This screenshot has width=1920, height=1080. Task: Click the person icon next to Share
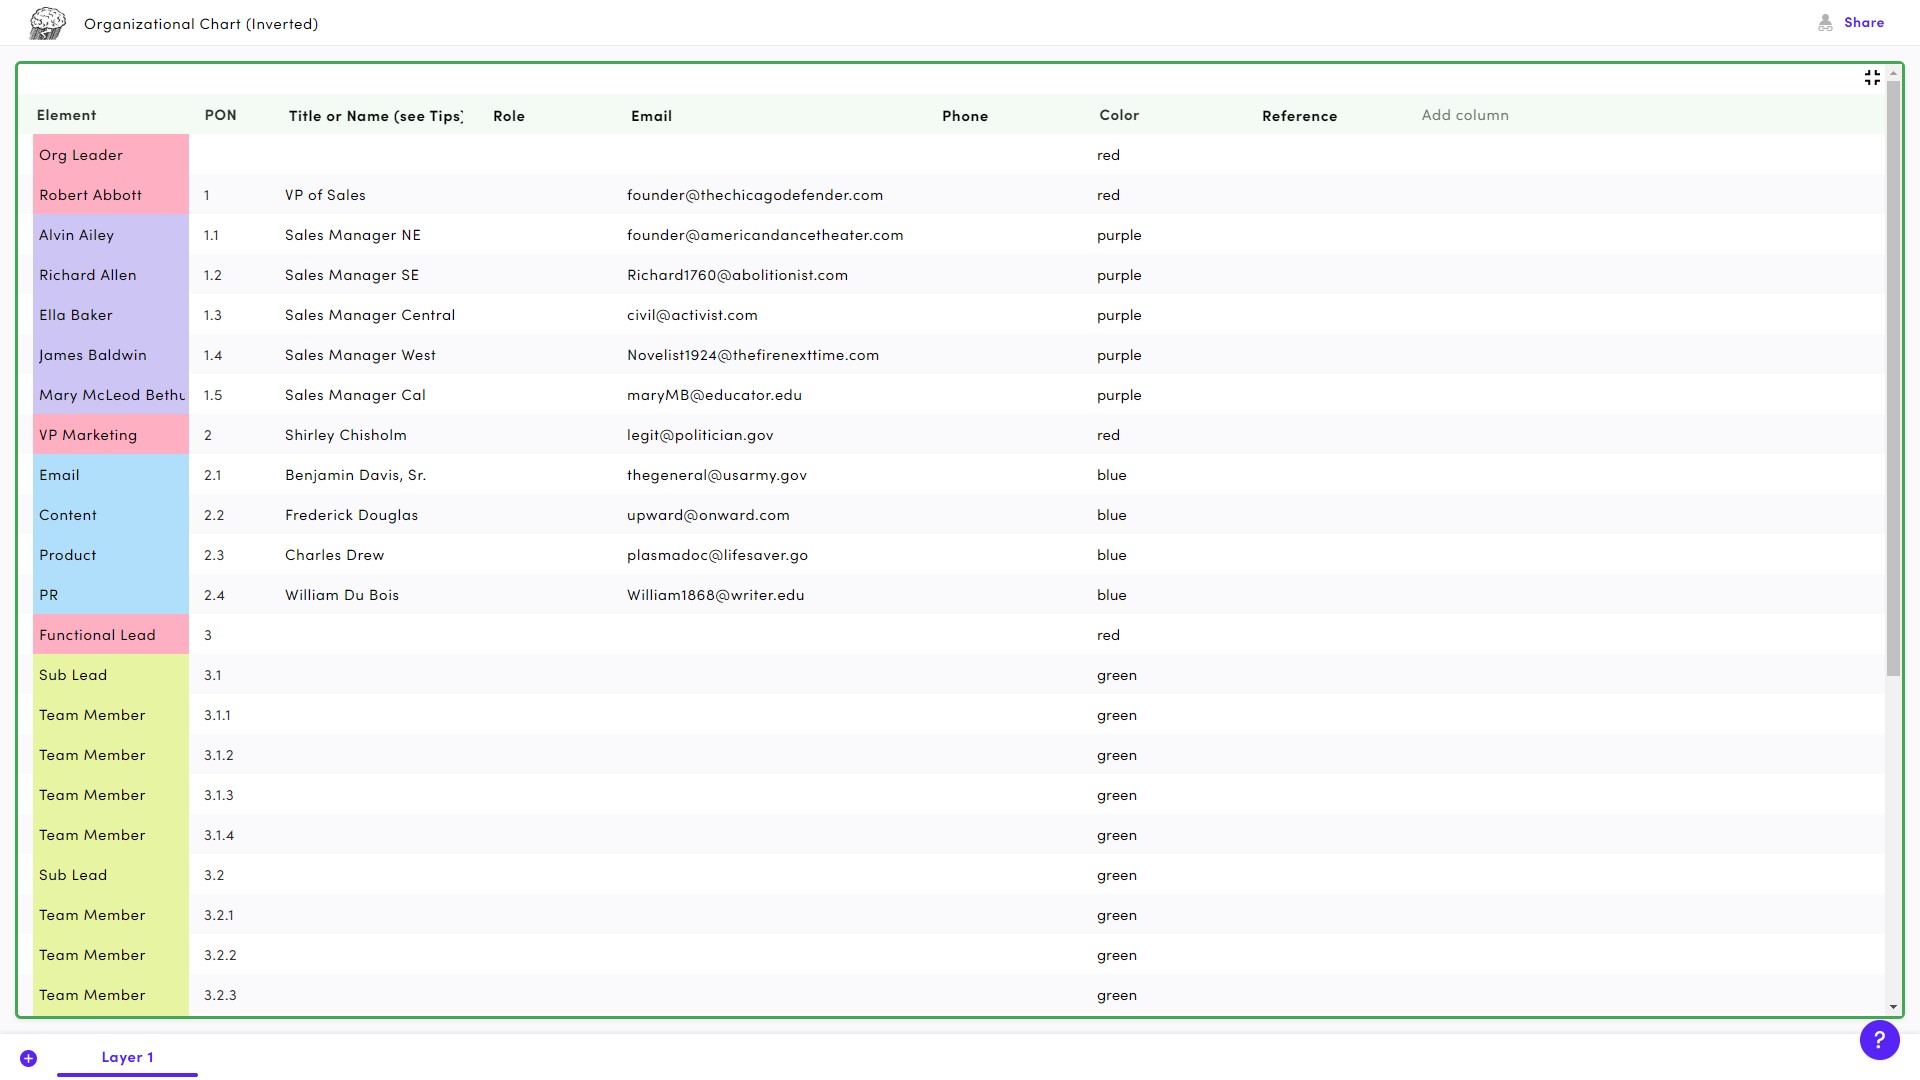pos(1826,22)
